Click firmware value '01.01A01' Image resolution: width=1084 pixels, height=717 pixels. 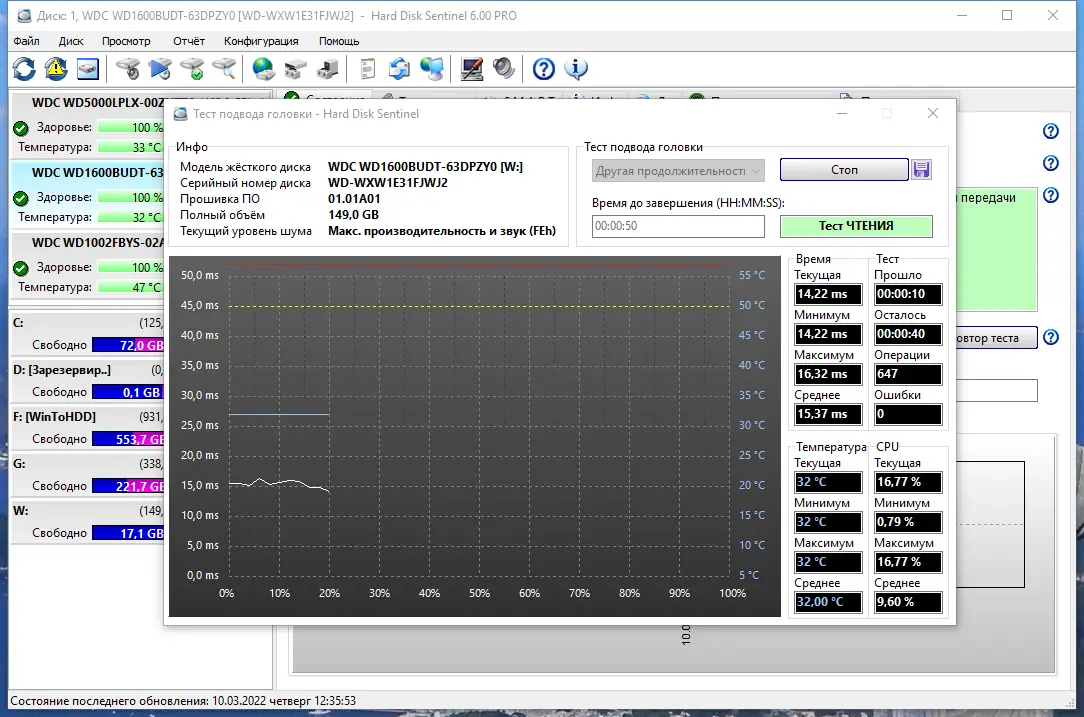(354, 199)
